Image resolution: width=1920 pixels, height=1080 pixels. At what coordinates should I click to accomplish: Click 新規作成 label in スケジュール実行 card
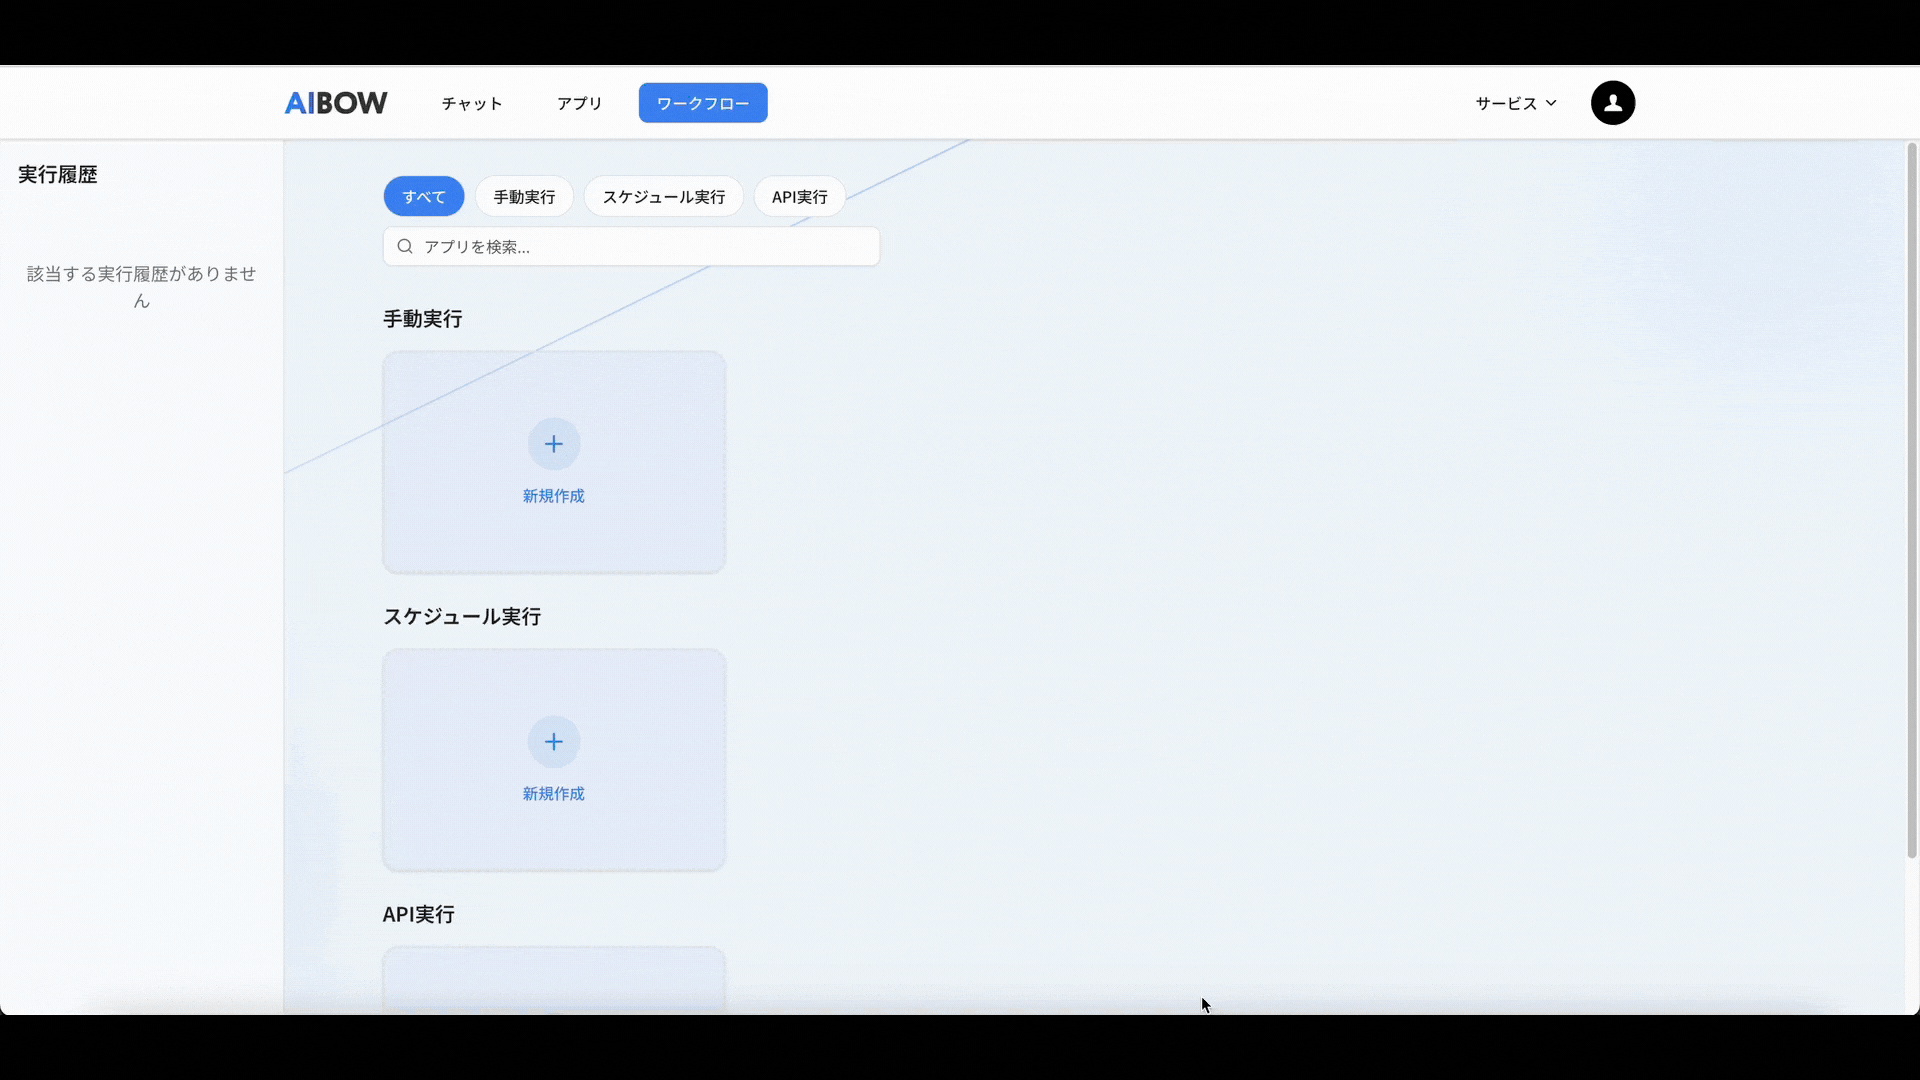[x=554, y=794]
